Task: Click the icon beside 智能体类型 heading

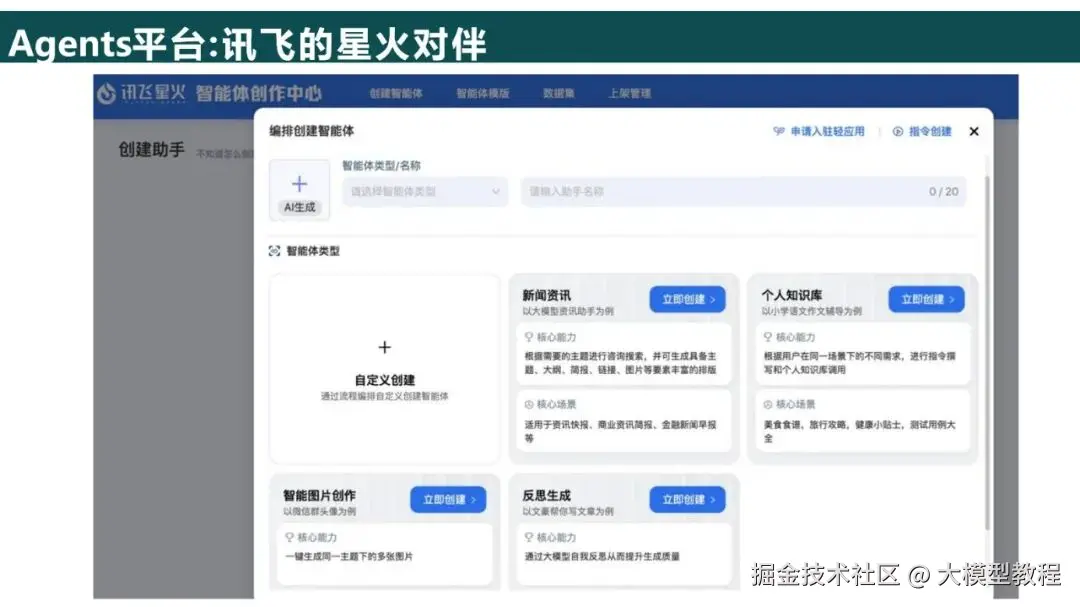Action: (274, 251)
